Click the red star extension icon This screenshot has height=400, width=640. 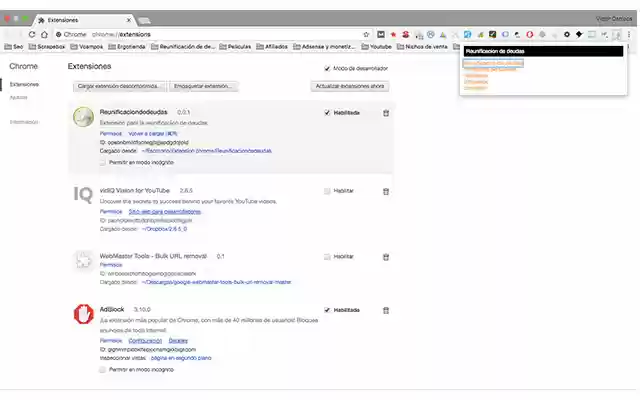click(393, 35)
